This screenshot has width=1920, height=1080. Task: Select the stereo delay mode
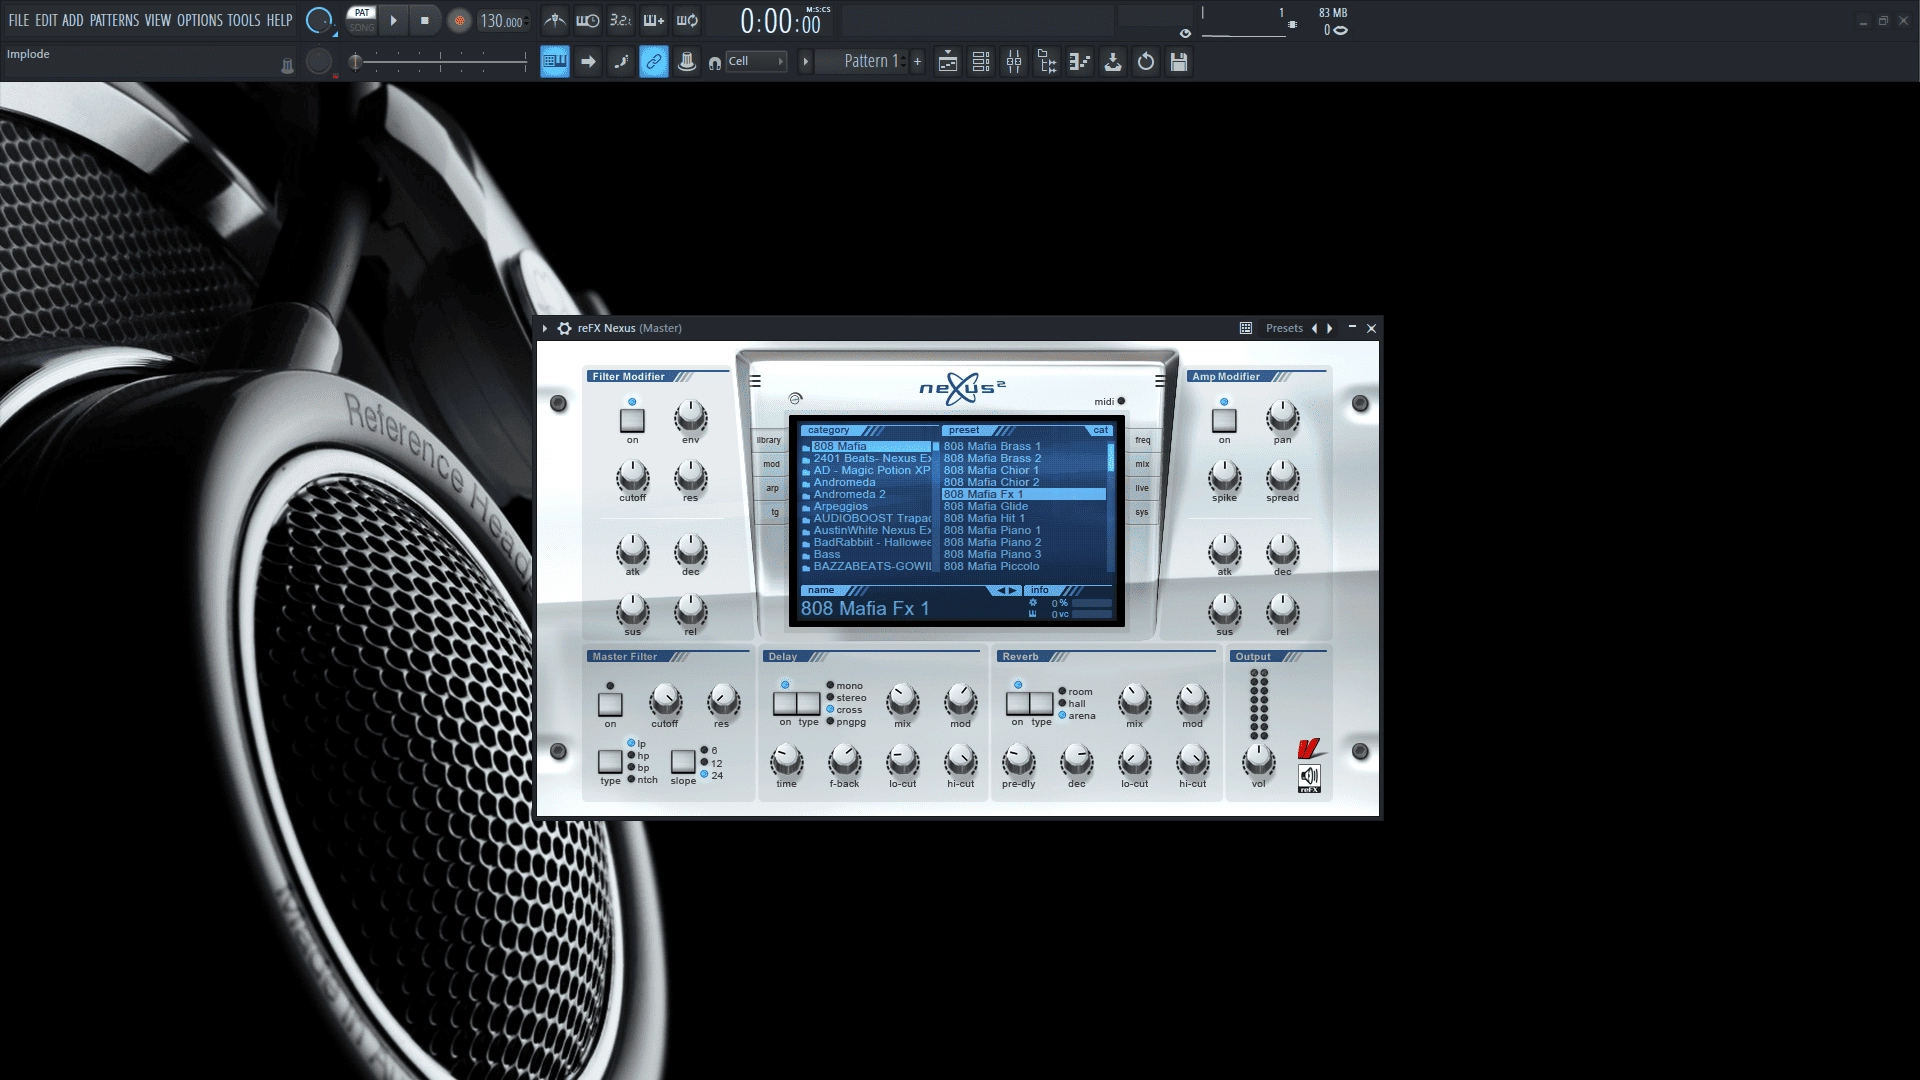[x=846, y=698]
